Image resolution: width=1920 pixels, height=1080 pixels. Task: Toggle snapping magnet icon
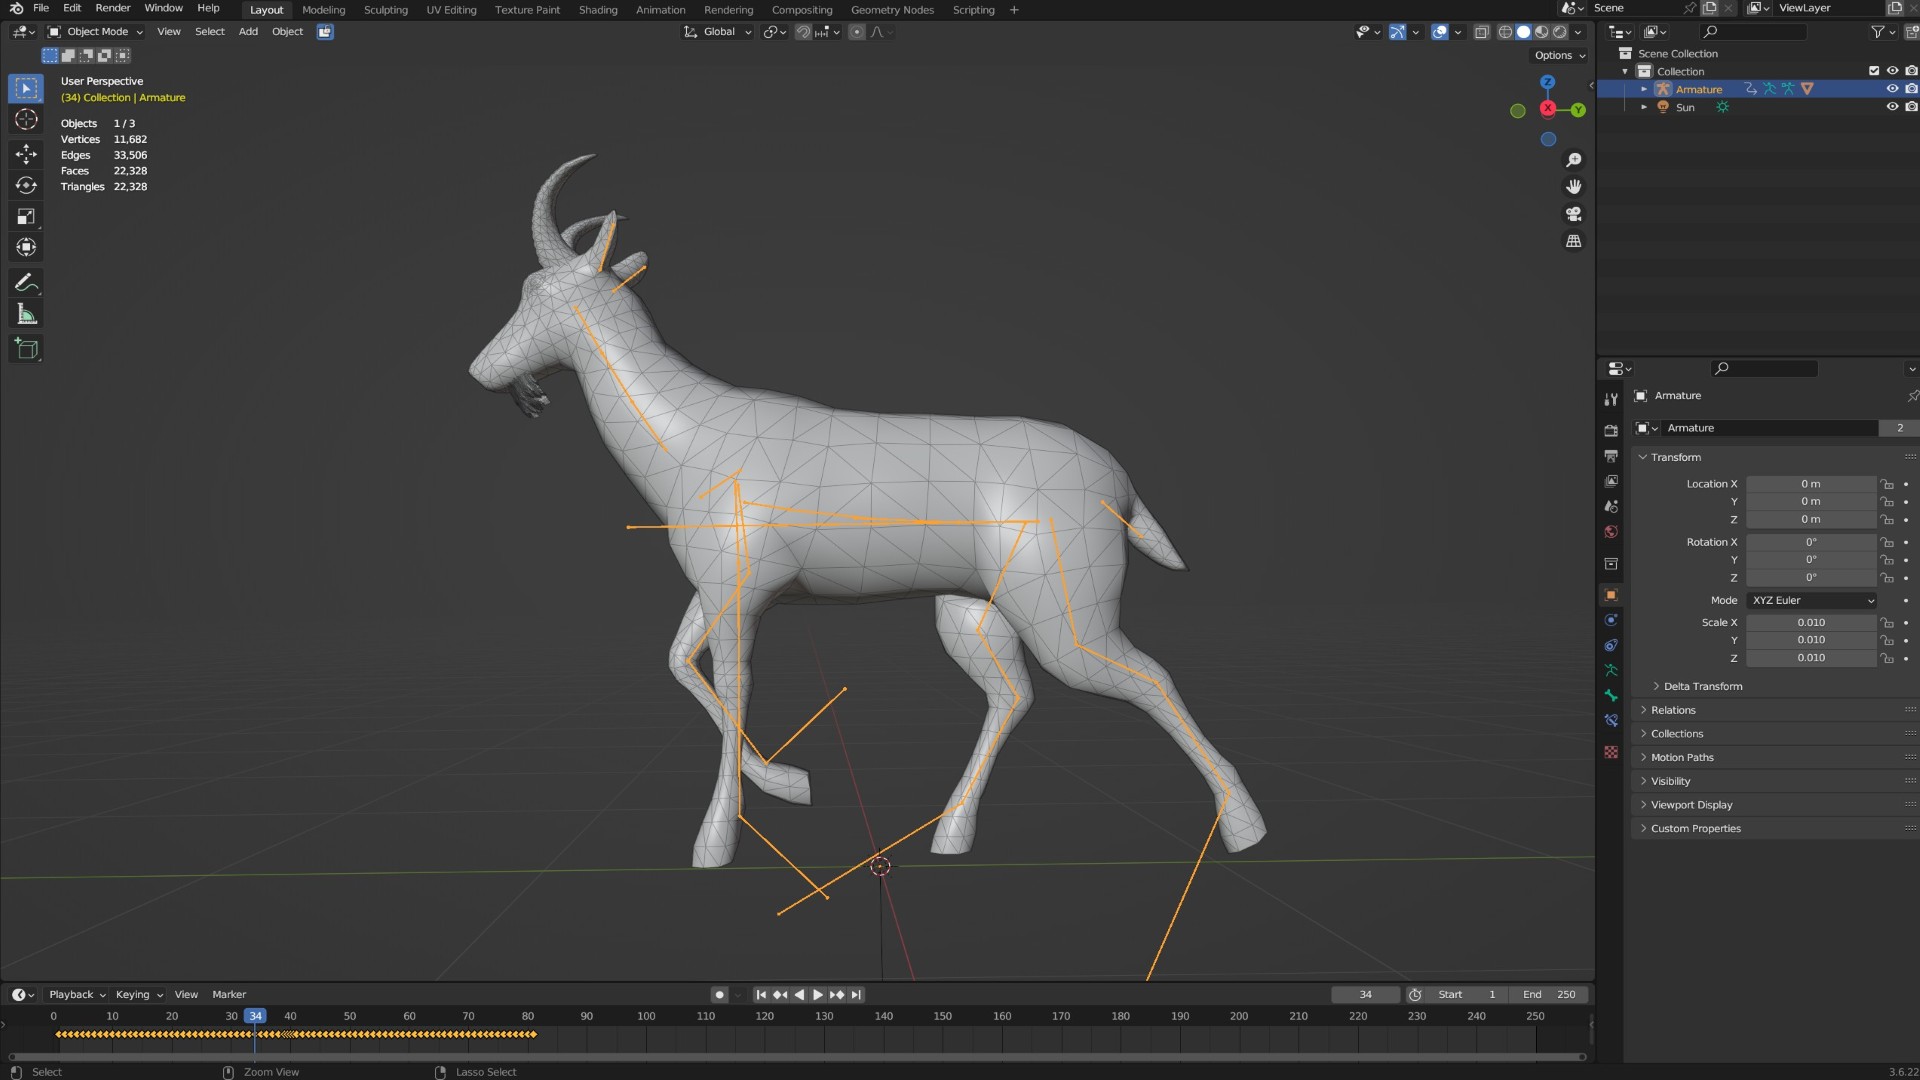(803, 32)
